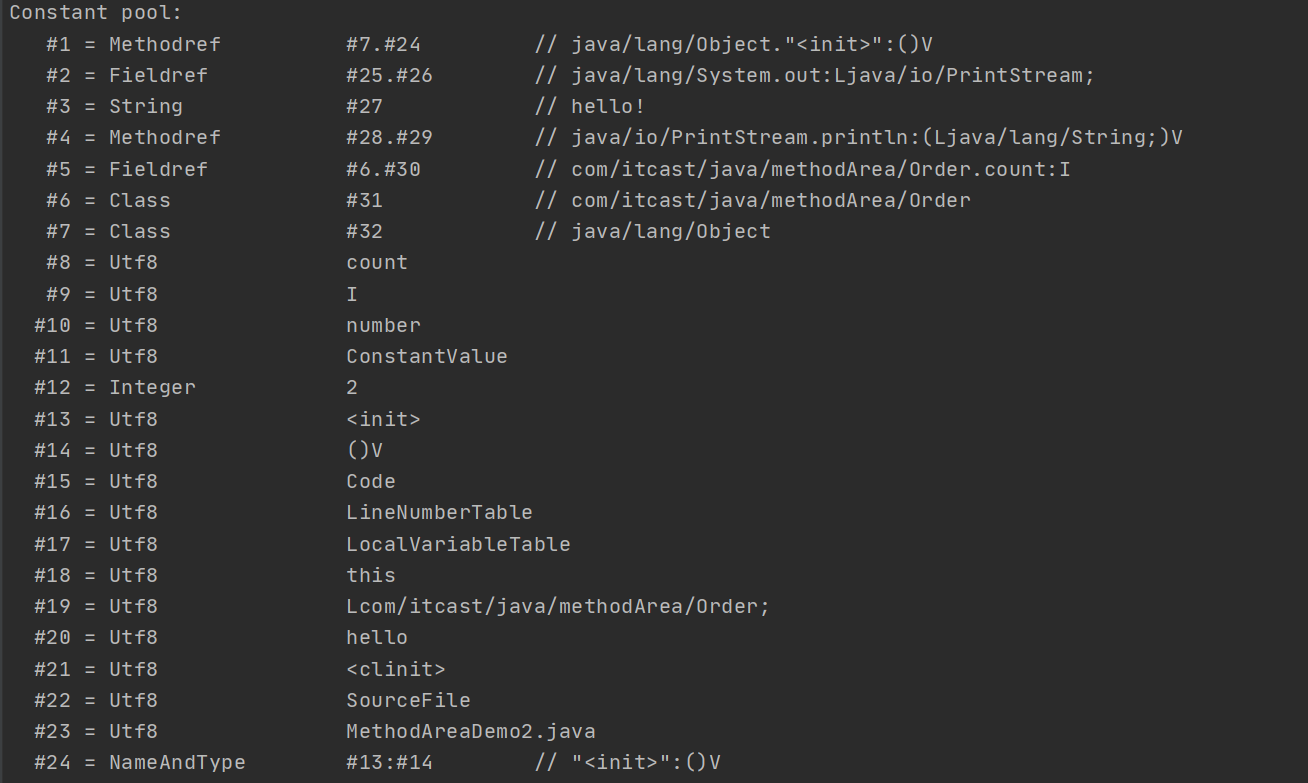The height and width of the screenshot is (783, 1308).
Task: Click the #25.#26 reference on Fieldref line
Action: coord(389,75)
